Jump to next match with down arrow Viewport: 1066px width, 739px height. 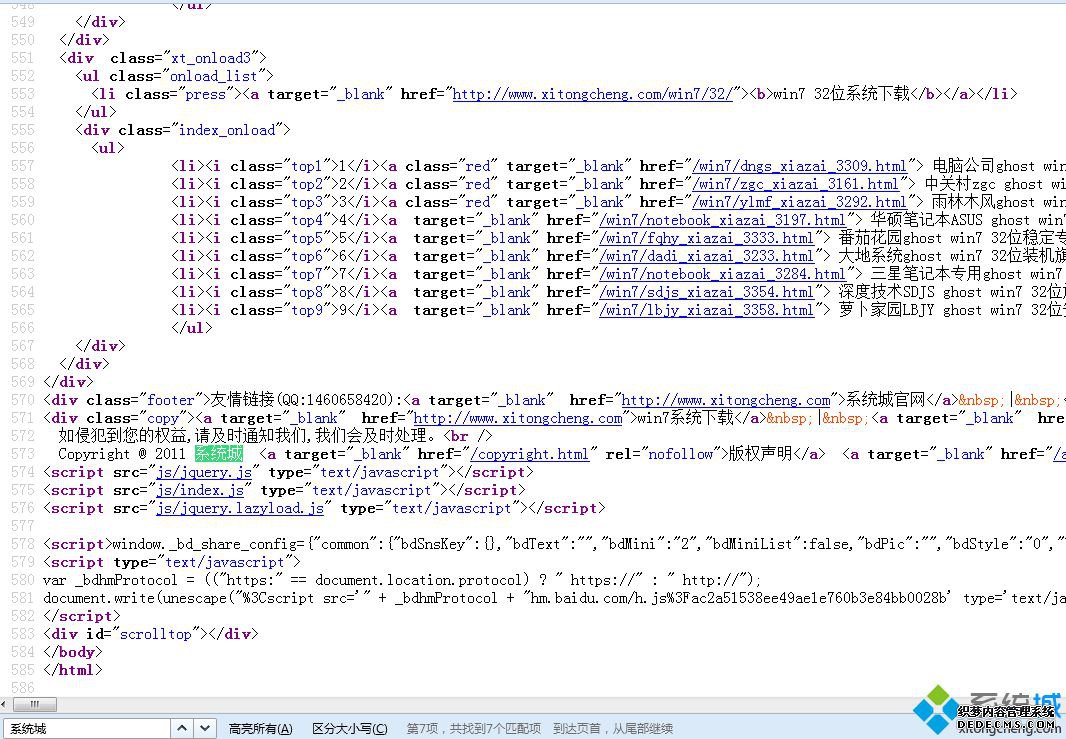click(205, 728)
